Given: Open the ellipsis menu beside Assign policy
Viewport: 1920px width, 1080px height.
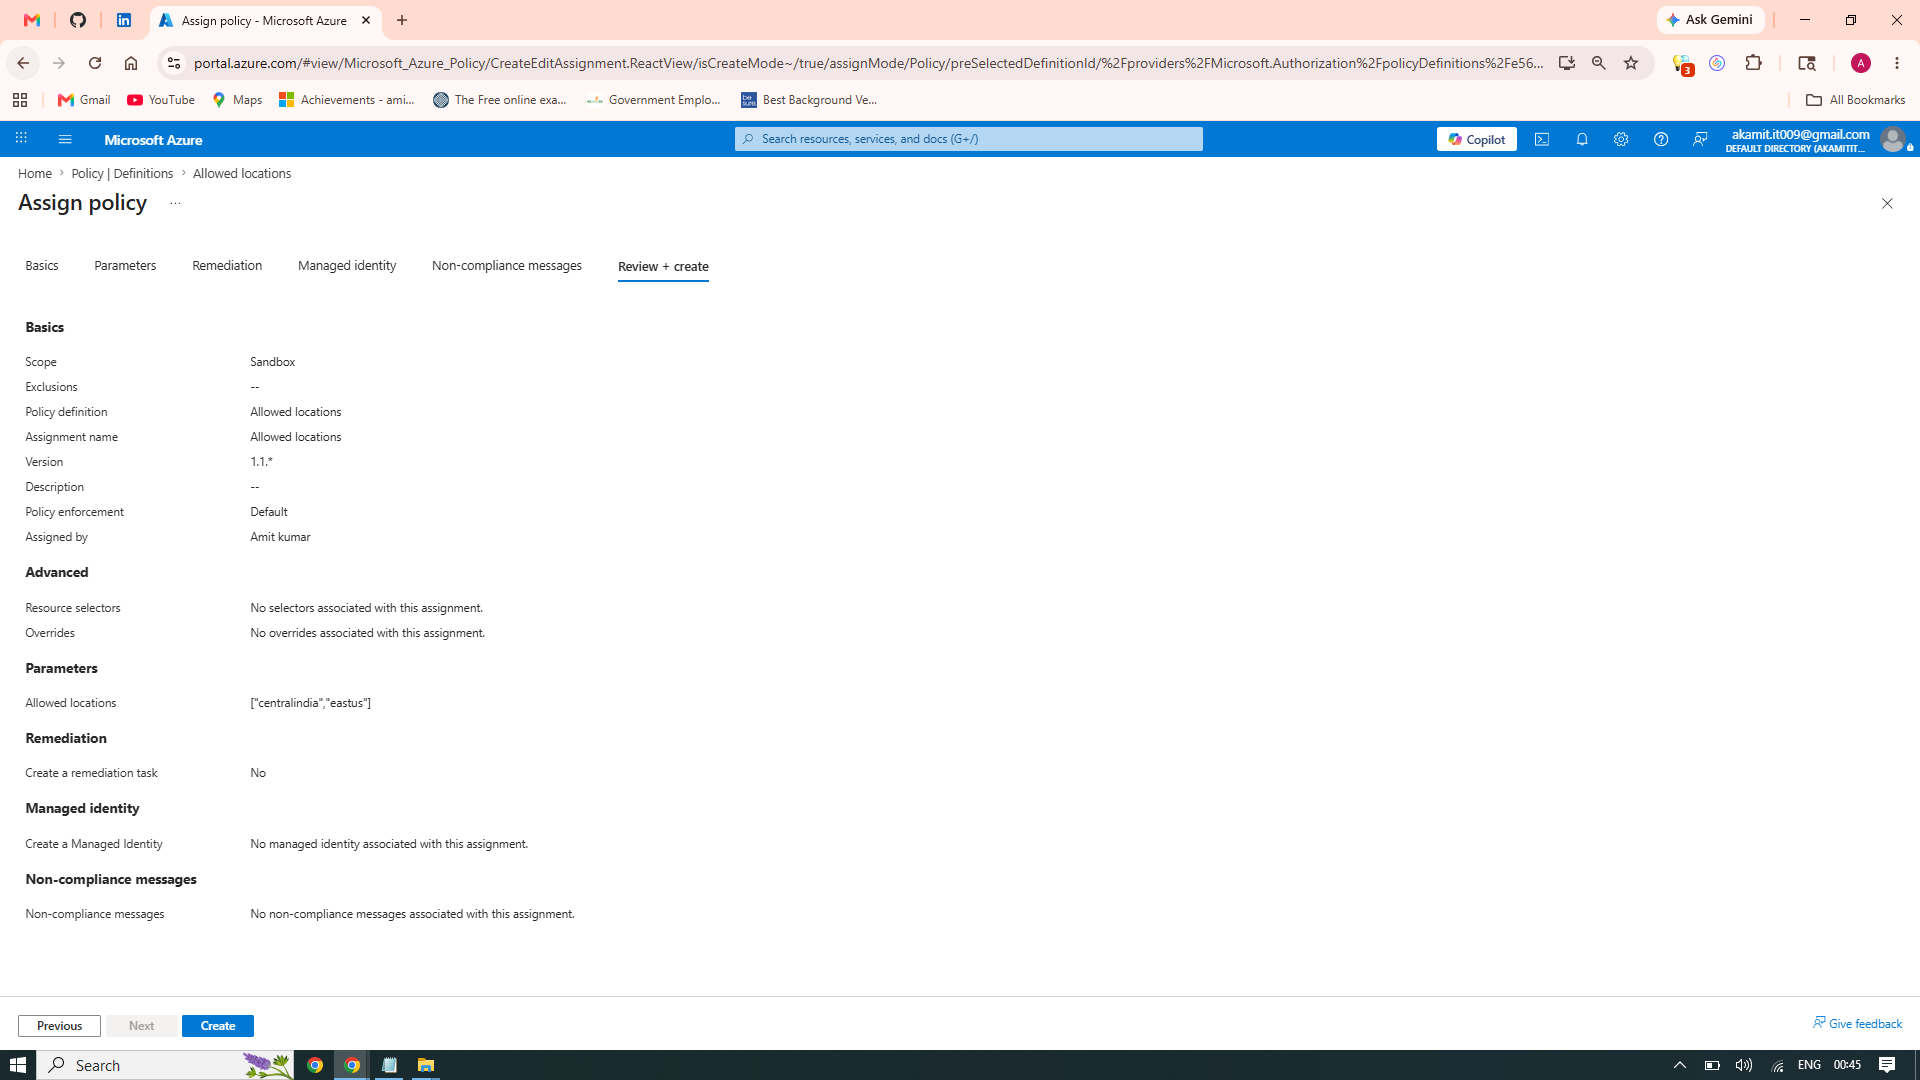Looking at the screenshot, I should point(175,203).
